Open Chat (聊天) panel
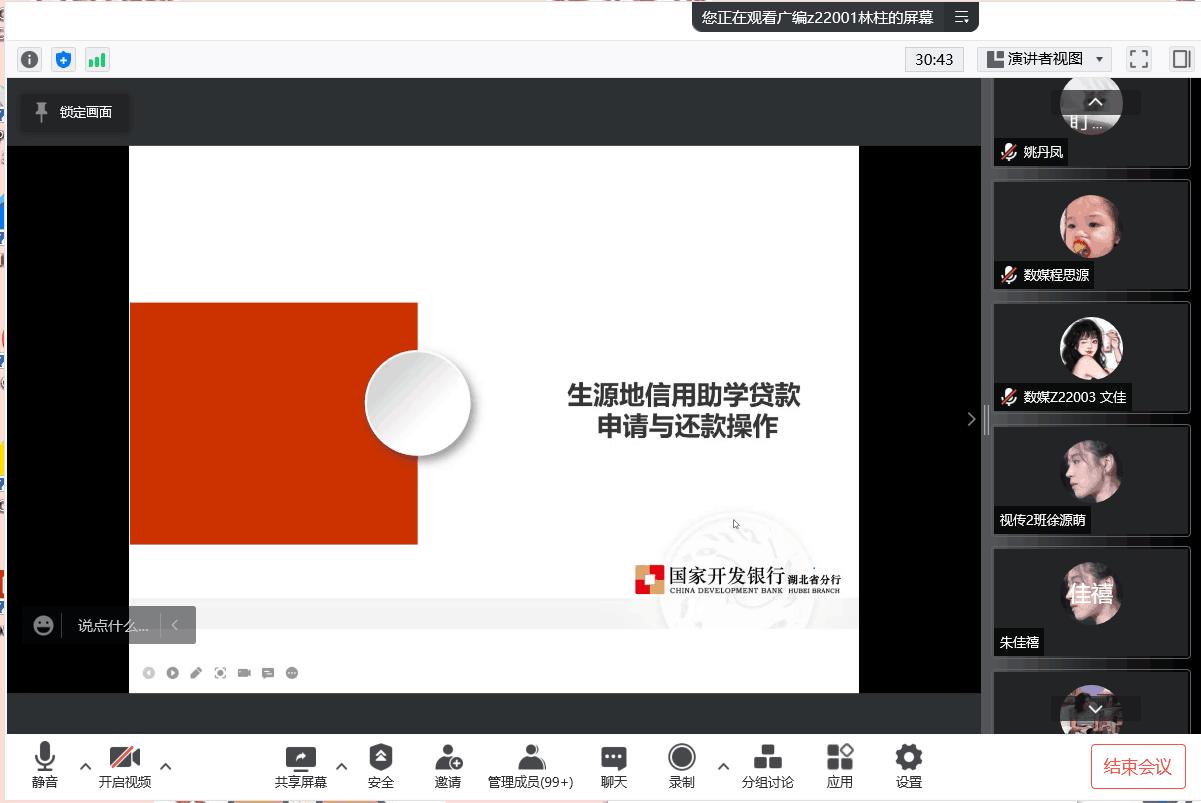Viewport: 1201px width, 803px height. click(x=614, y=766)
